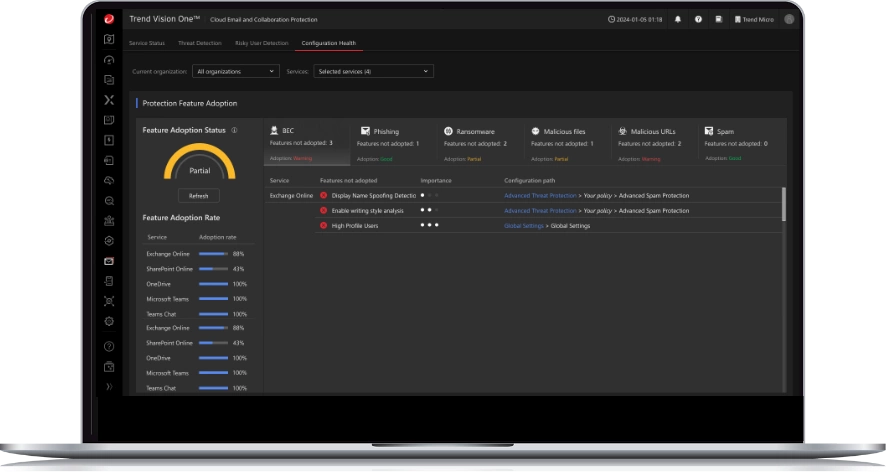Screen dimensions: 886x472
Task: Open the scan frame icon in sidebar
Action: point(109,301)
